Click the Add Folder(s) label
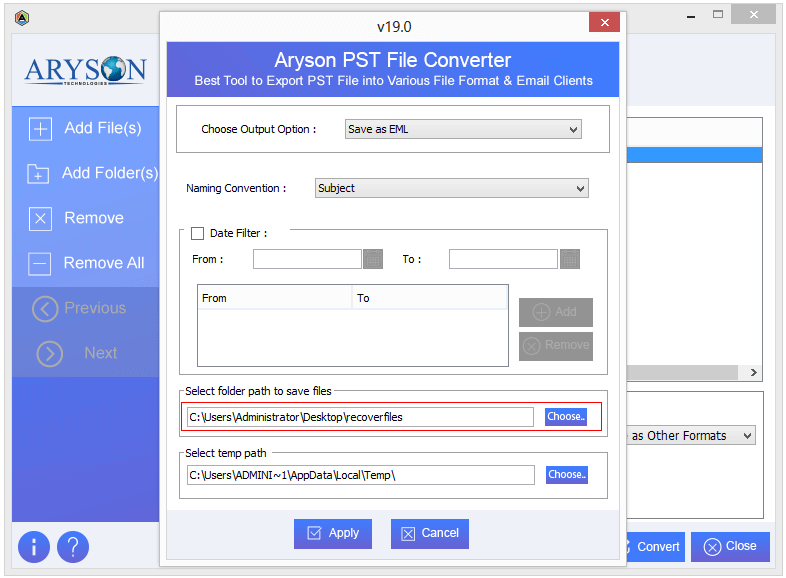 [110, 173]
